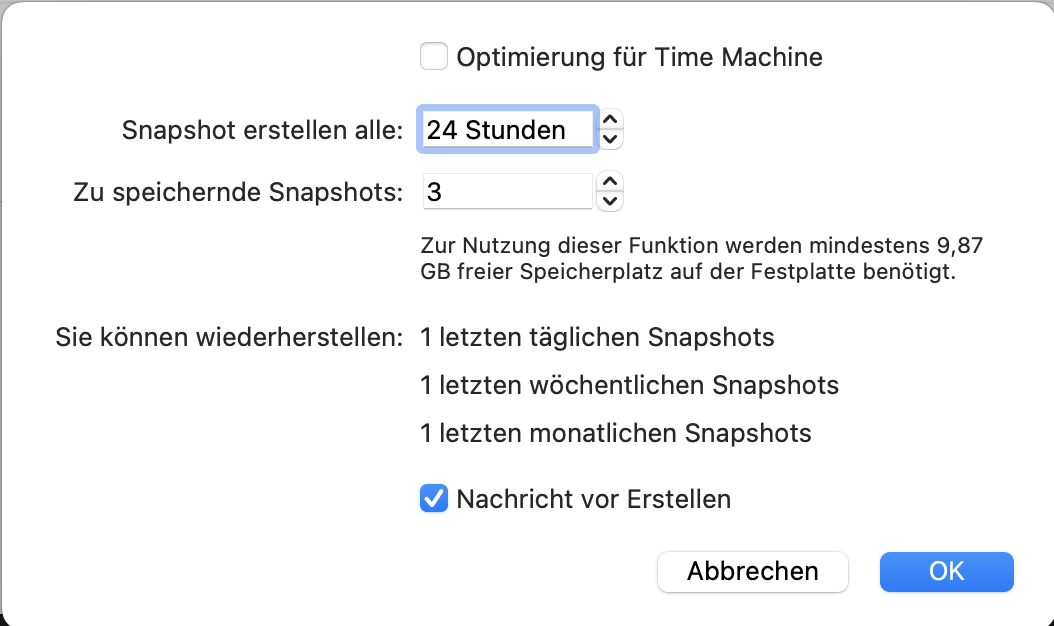Image resolution: width=1054 pixels, height=626 pixels.
Task: Focus the 24 Stunden interval field
Action: (x=506, y=130)
